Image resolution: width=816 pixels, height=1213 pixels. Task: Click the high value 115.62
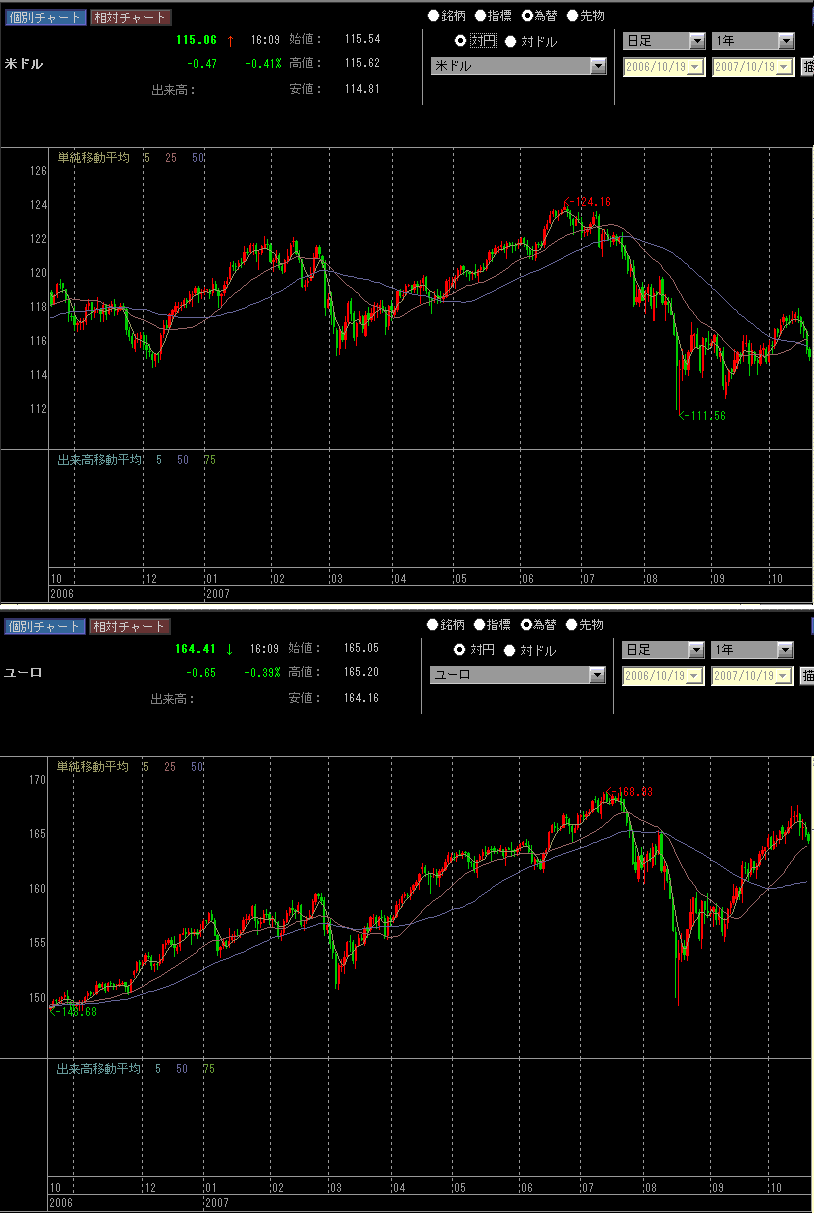point(362,63)
